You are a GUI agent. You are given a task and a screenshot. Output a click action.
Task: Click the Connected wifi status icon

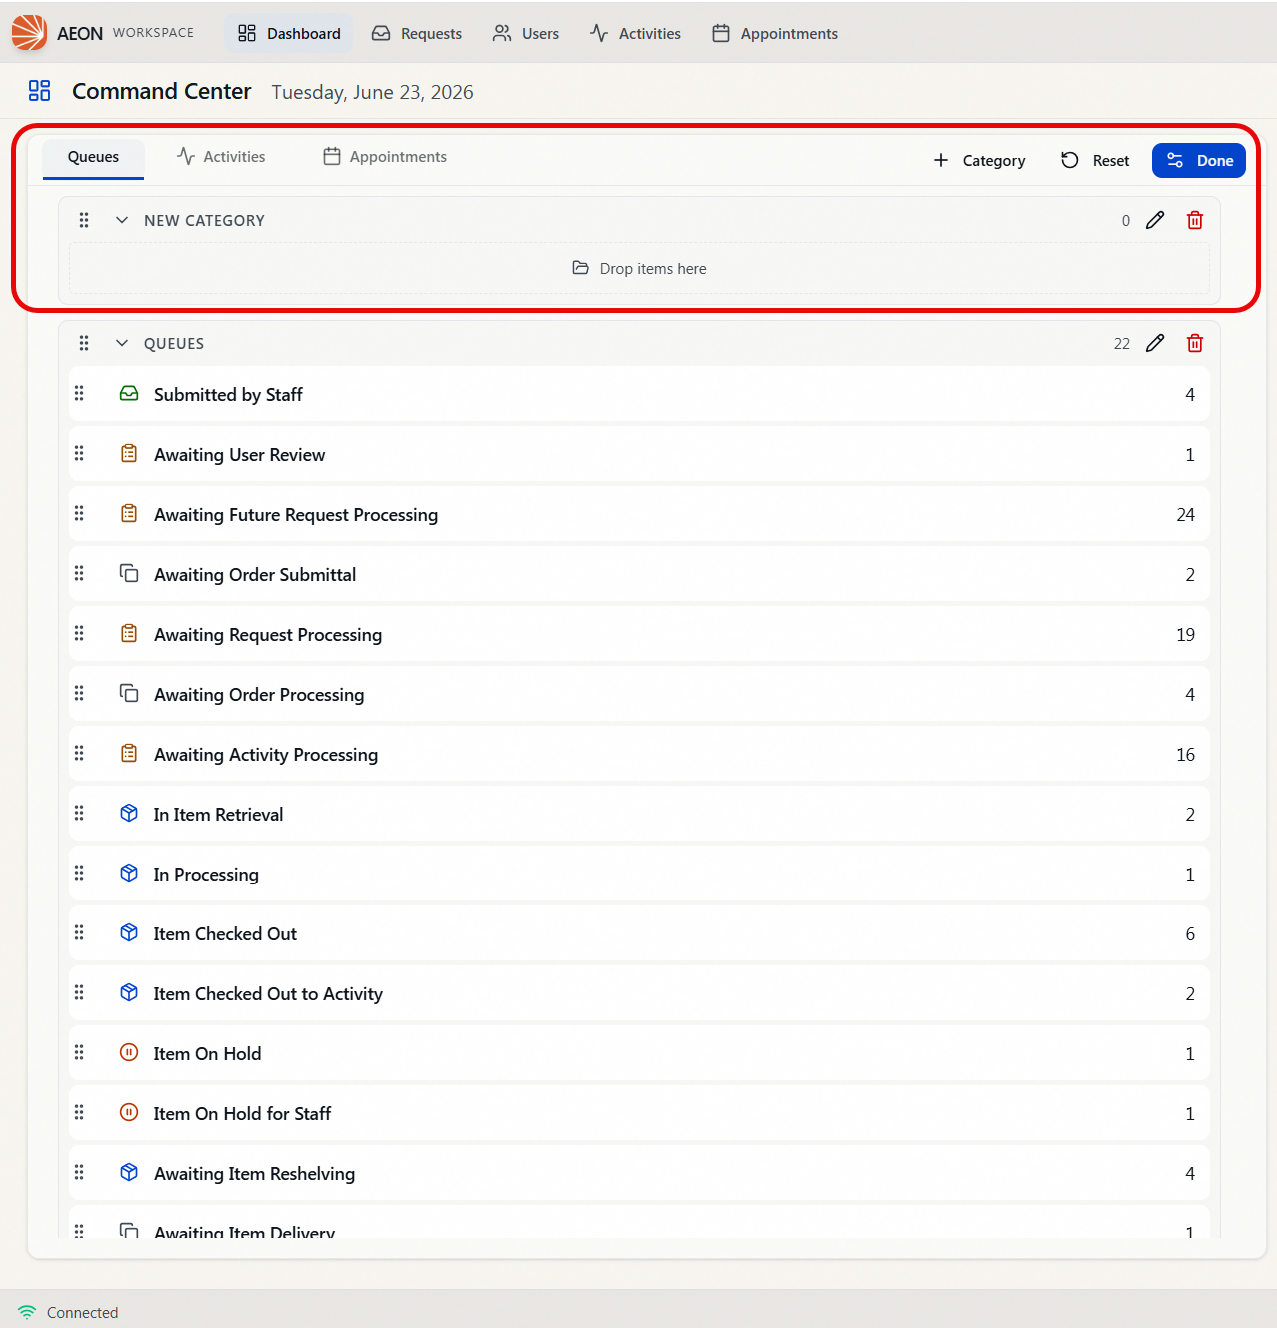tap(27, 1312)
